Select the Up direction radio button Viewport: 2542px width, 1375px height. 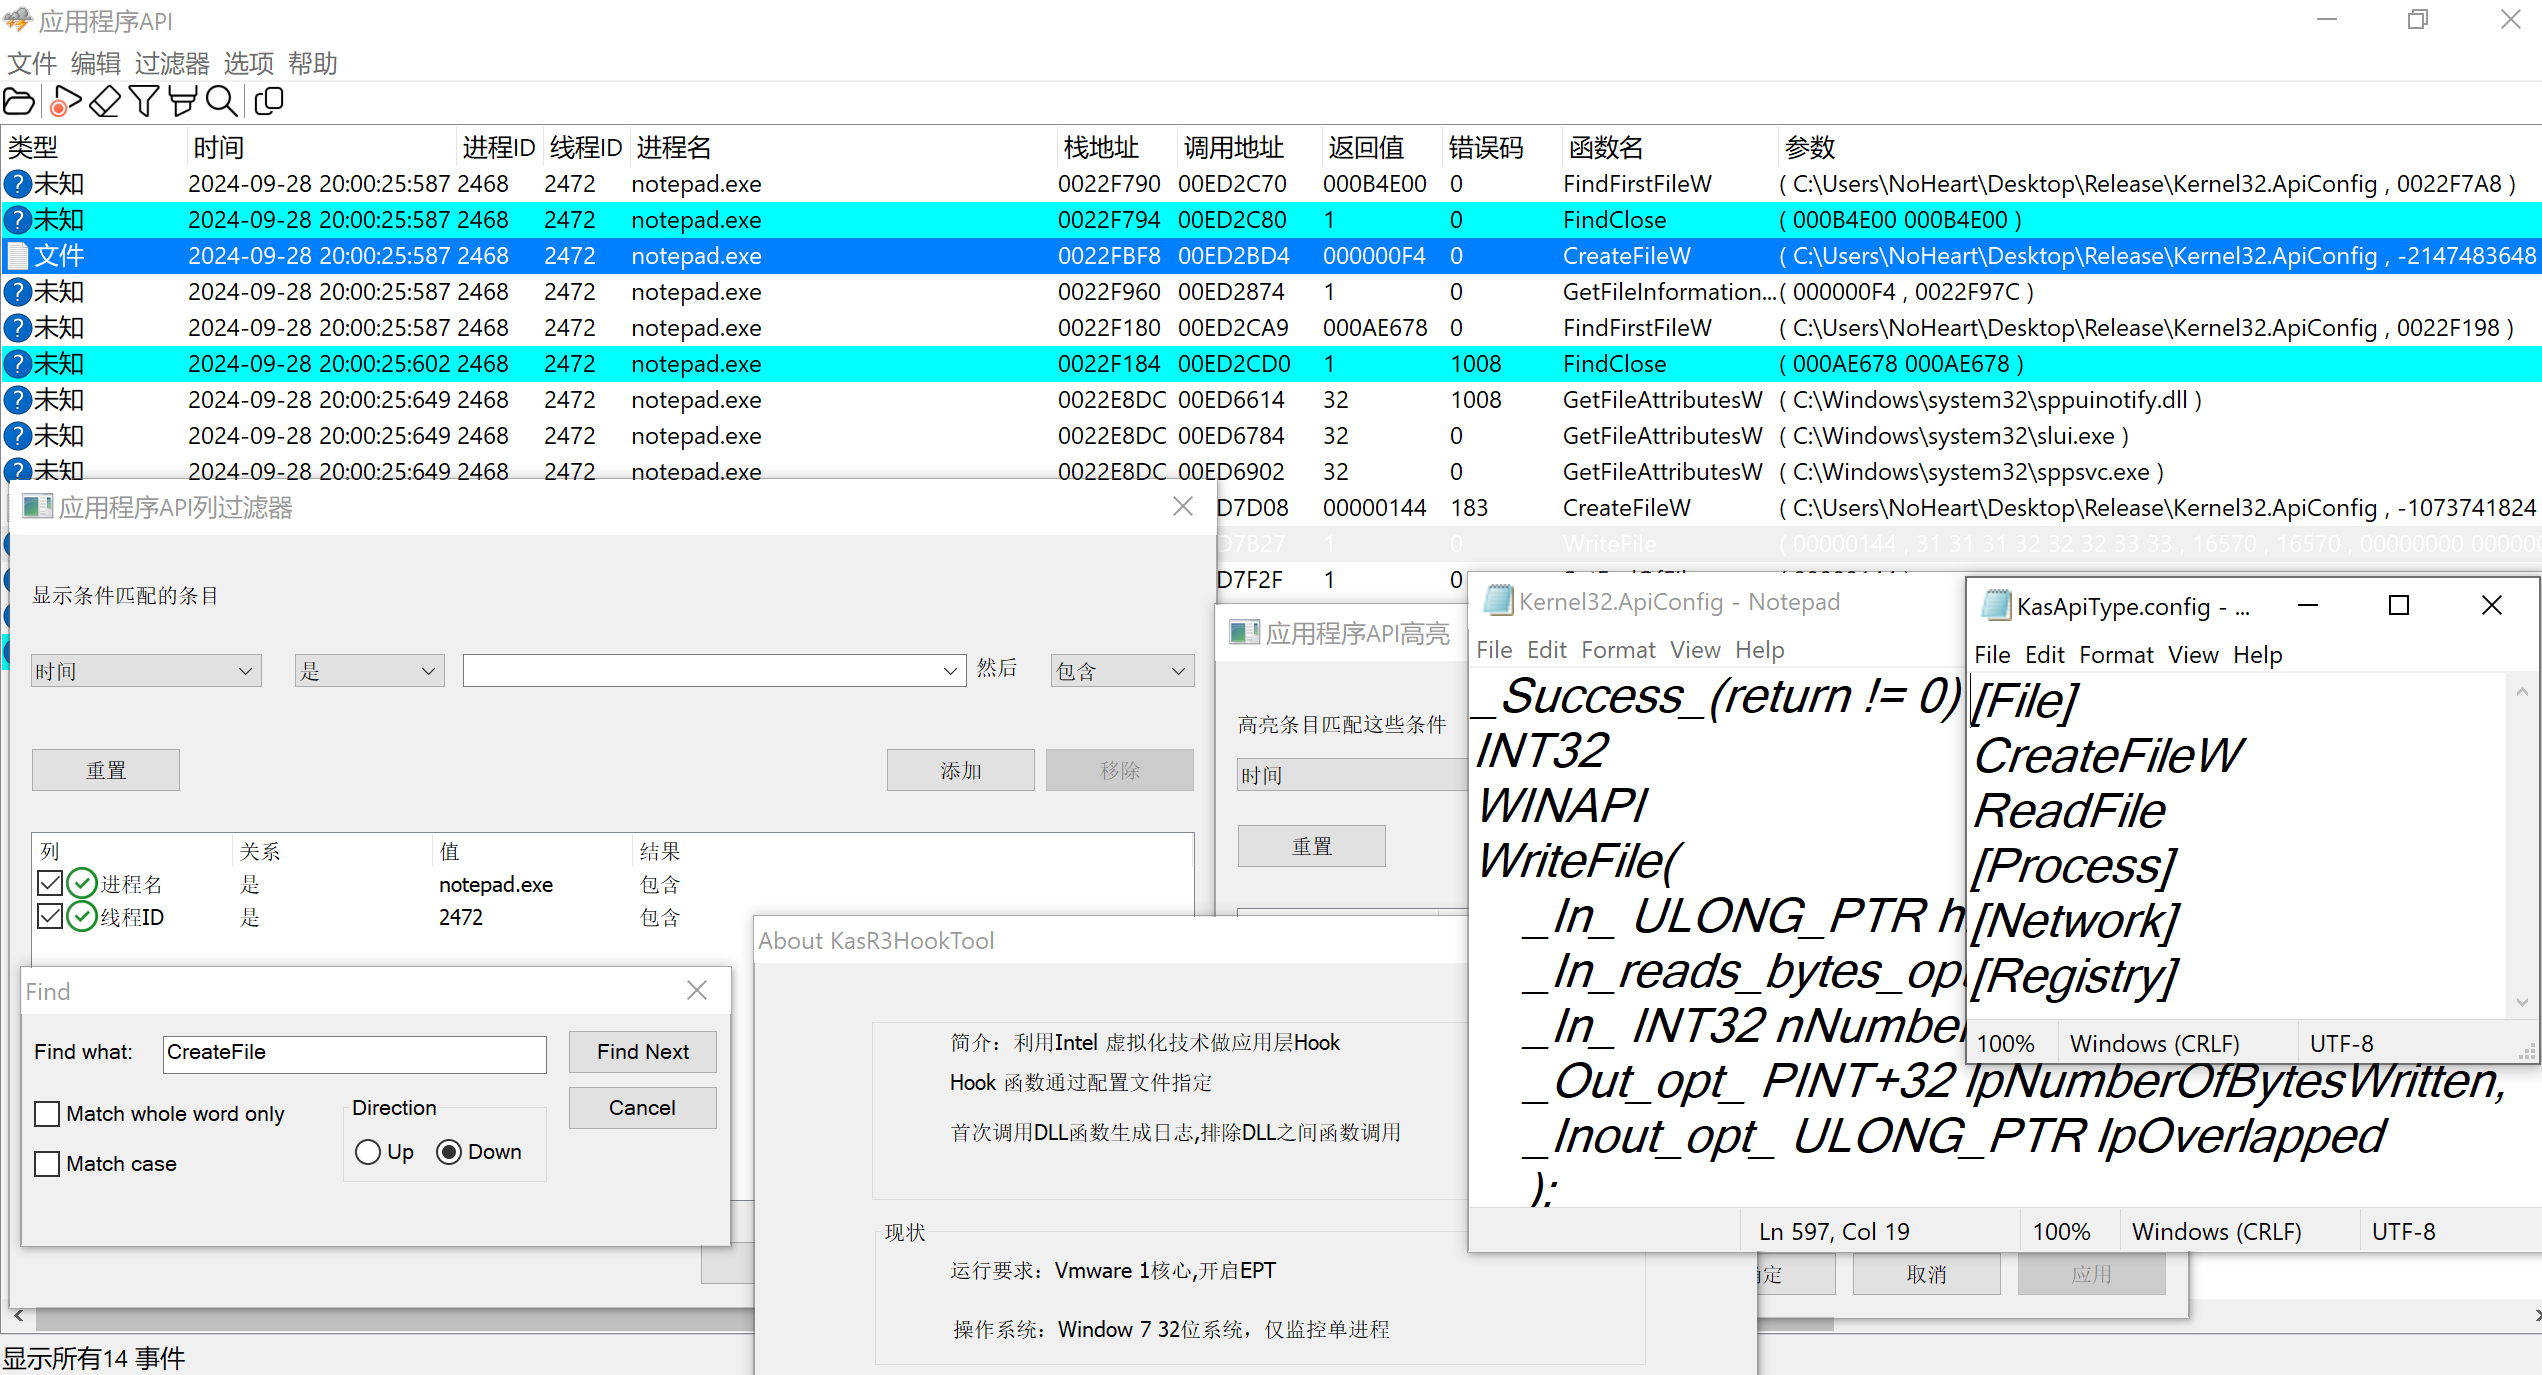click(x=368, y=1152)
